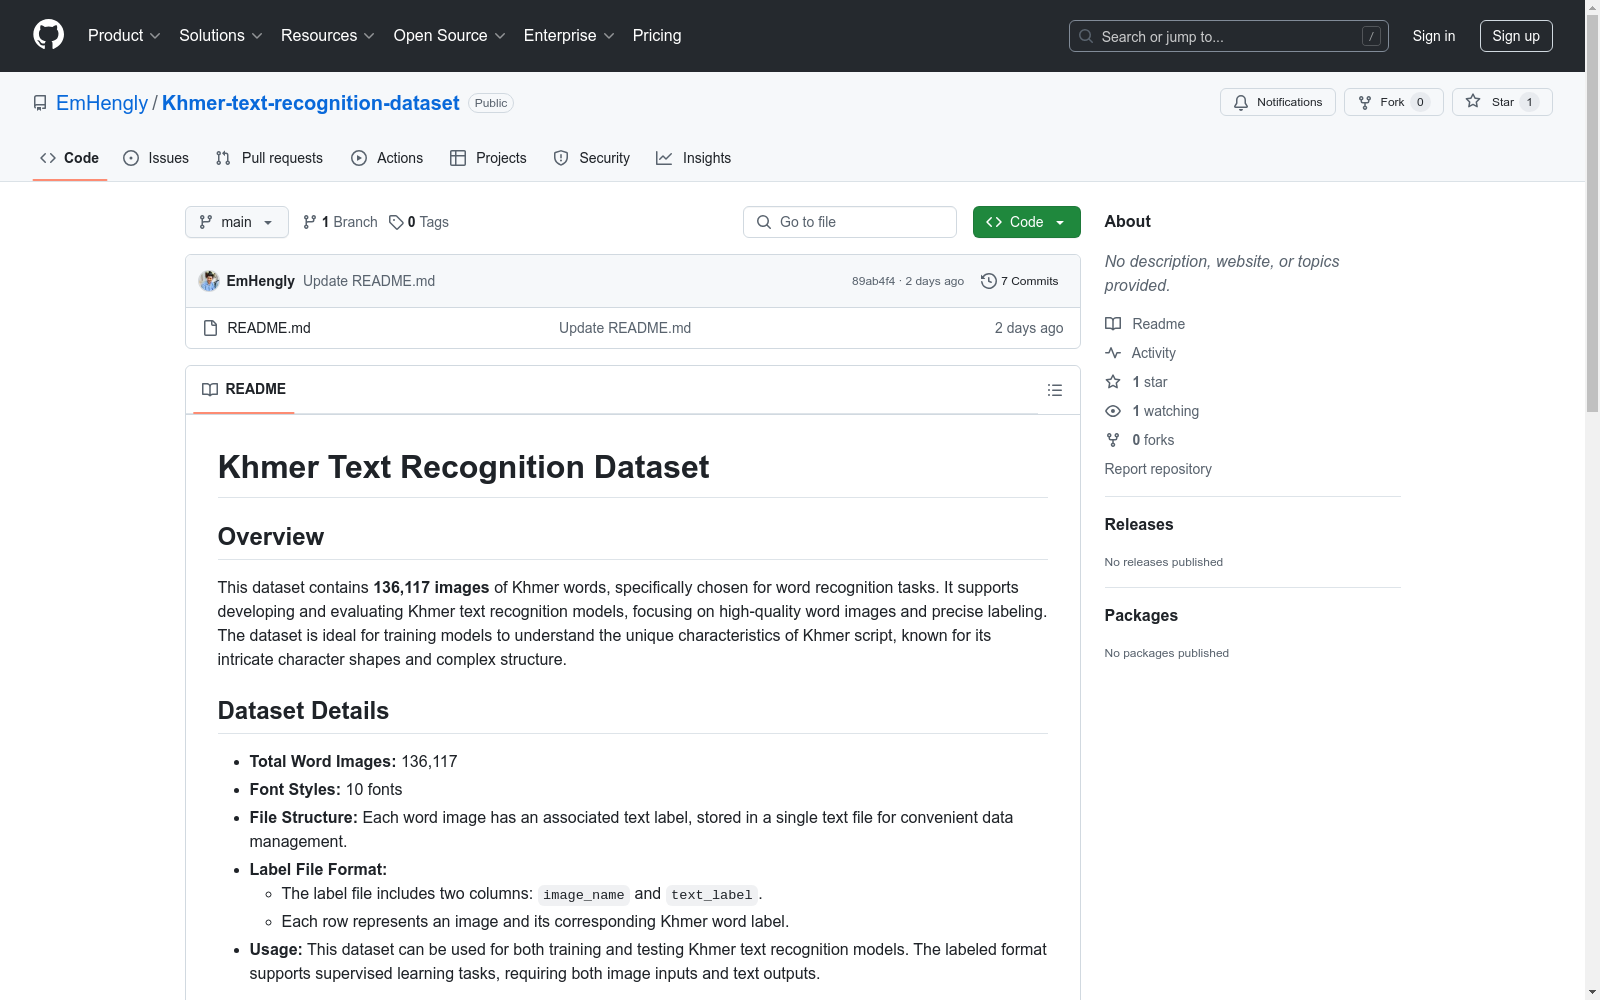Expand the Open Source menu
The width and height of the screenshot is (1600, 1000).
coord(450,36)
